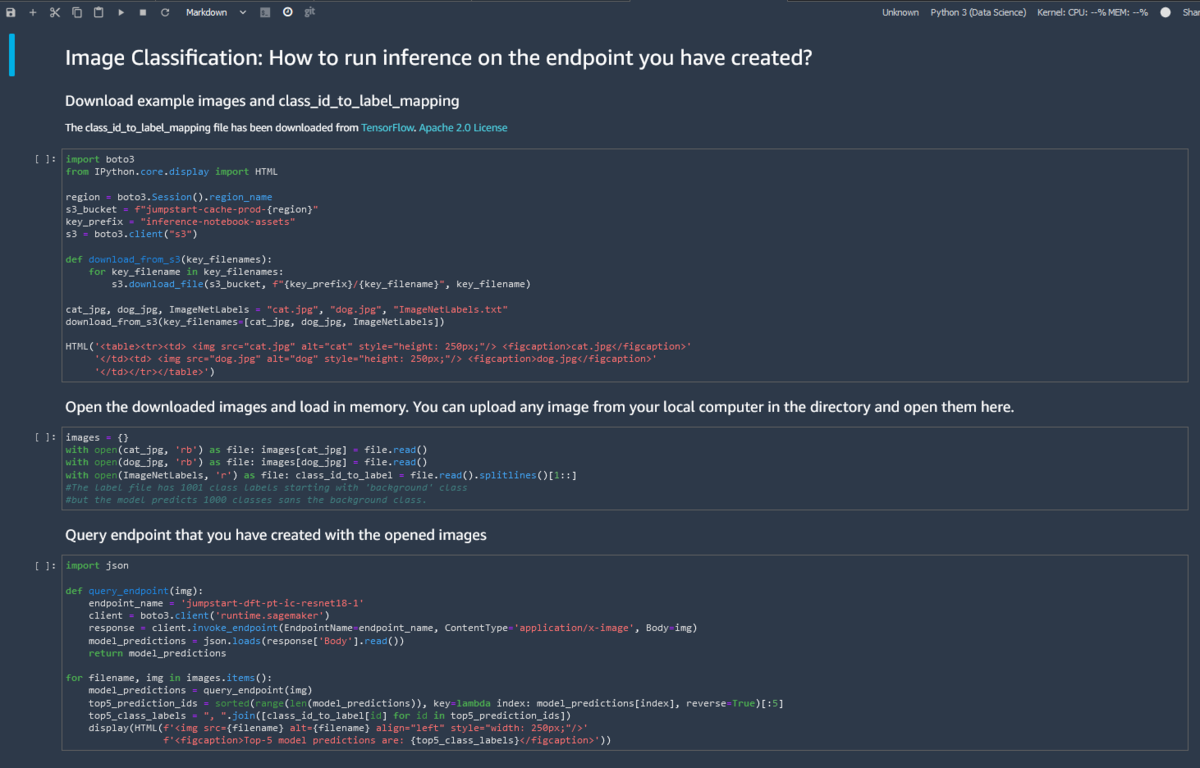Interrupt the kernel with the stop icon
The height and width of the screenshot is (768, 1200).
click(143, 12)
